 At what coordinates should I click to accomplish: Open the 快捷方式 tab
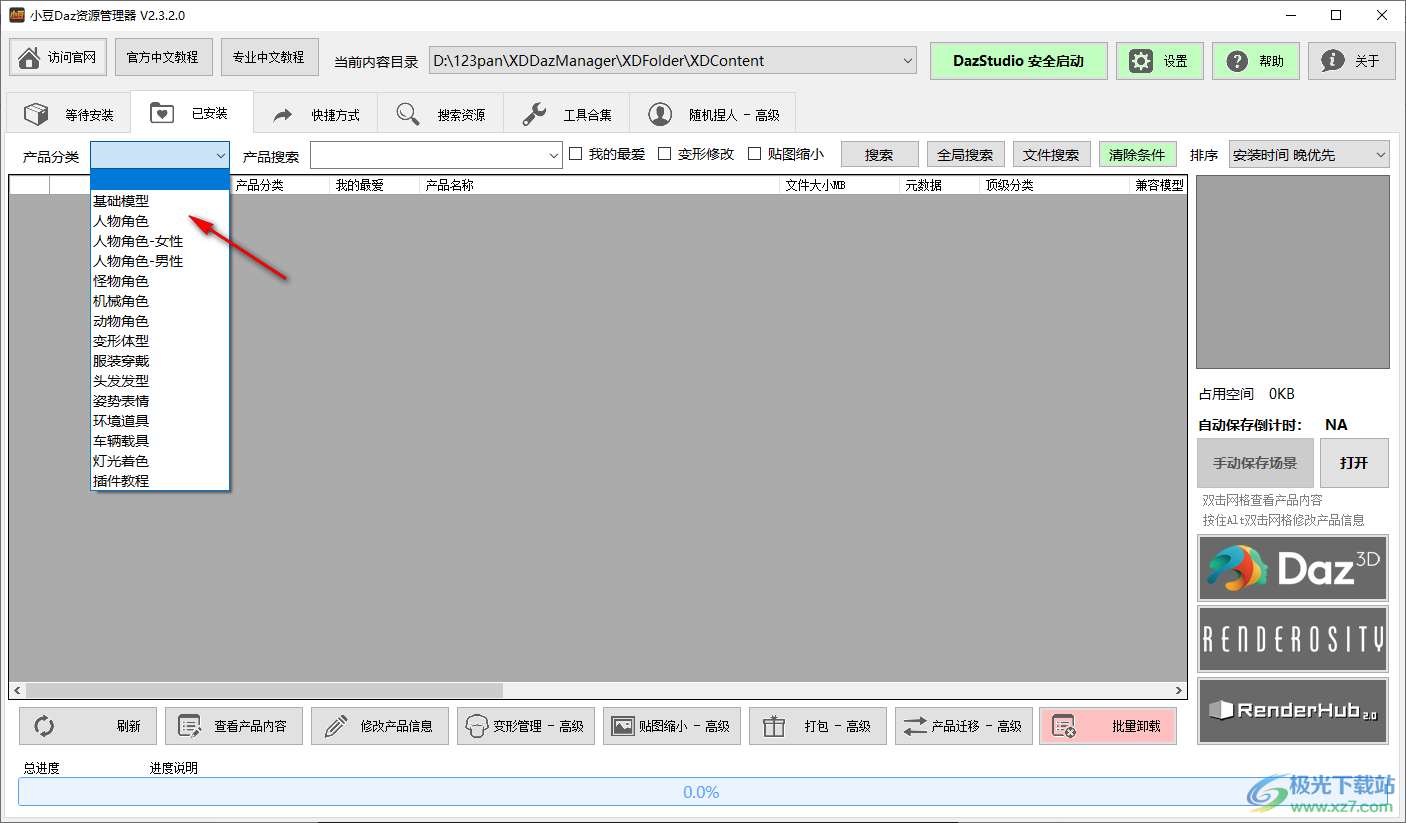pyautogui.click(x=315, y=114)
